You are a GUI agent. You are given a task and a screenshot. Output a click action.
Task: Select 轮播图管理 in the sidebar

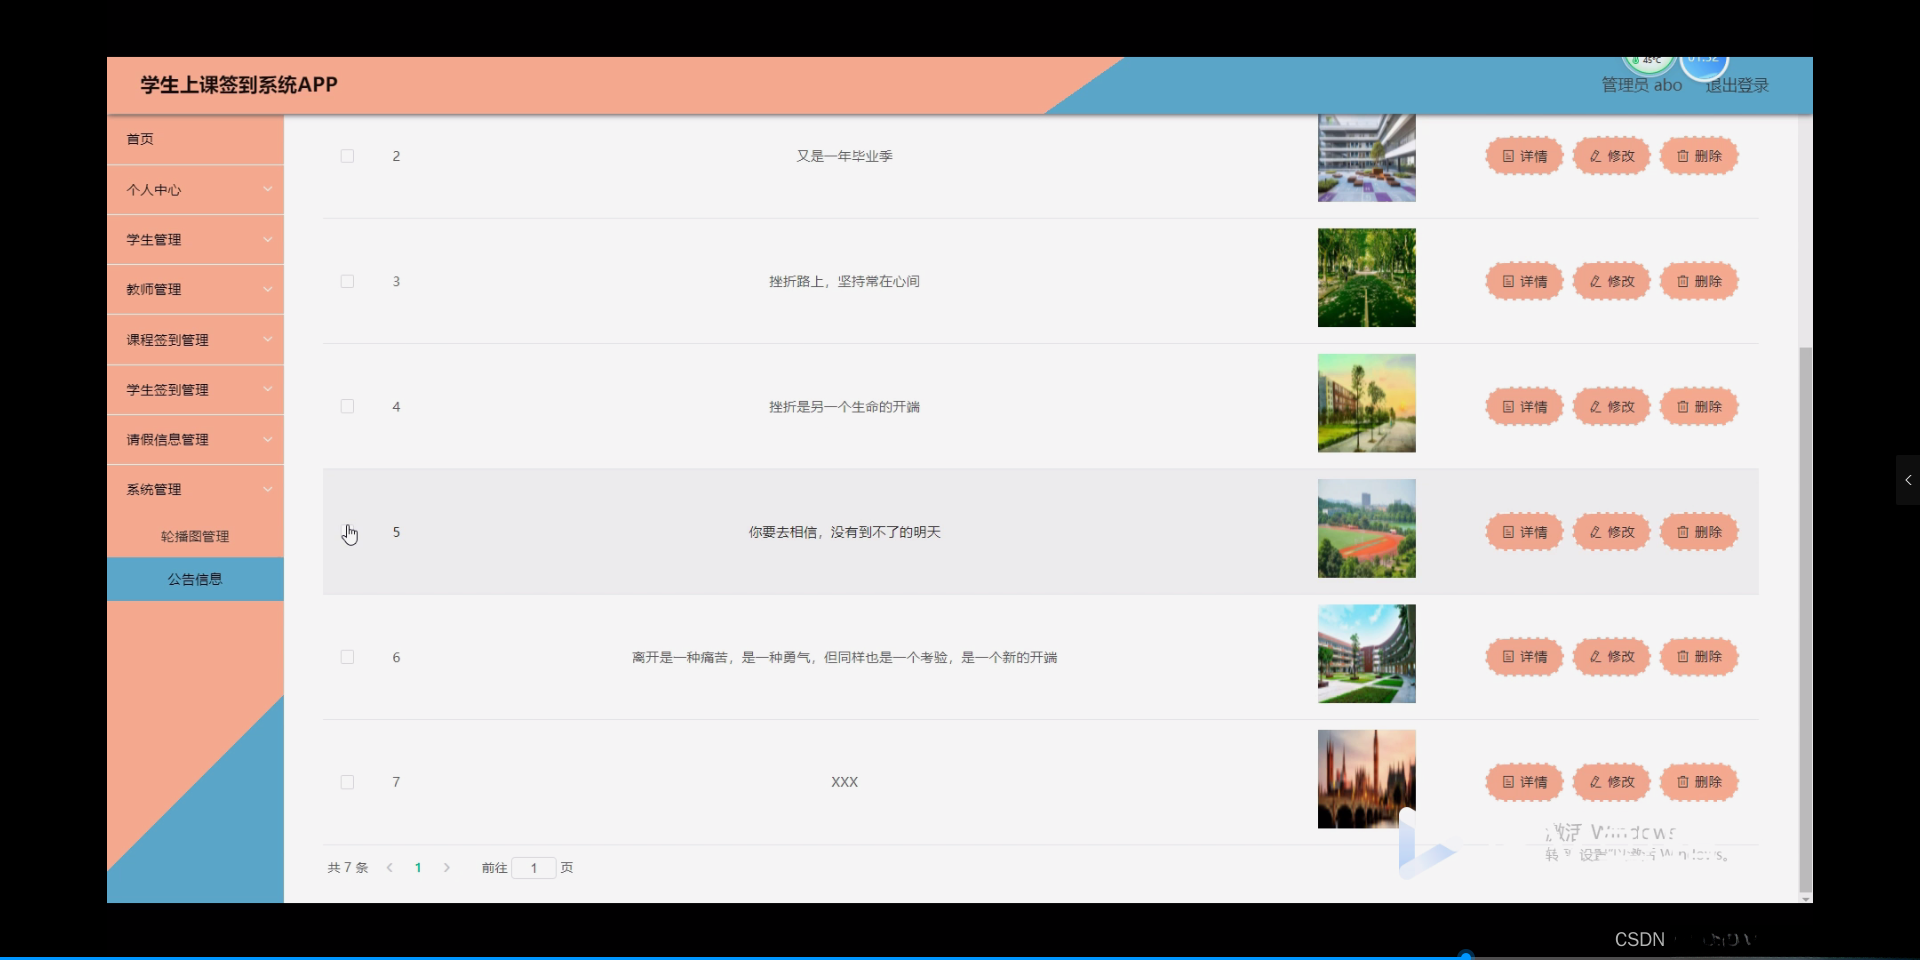(194, 536)
